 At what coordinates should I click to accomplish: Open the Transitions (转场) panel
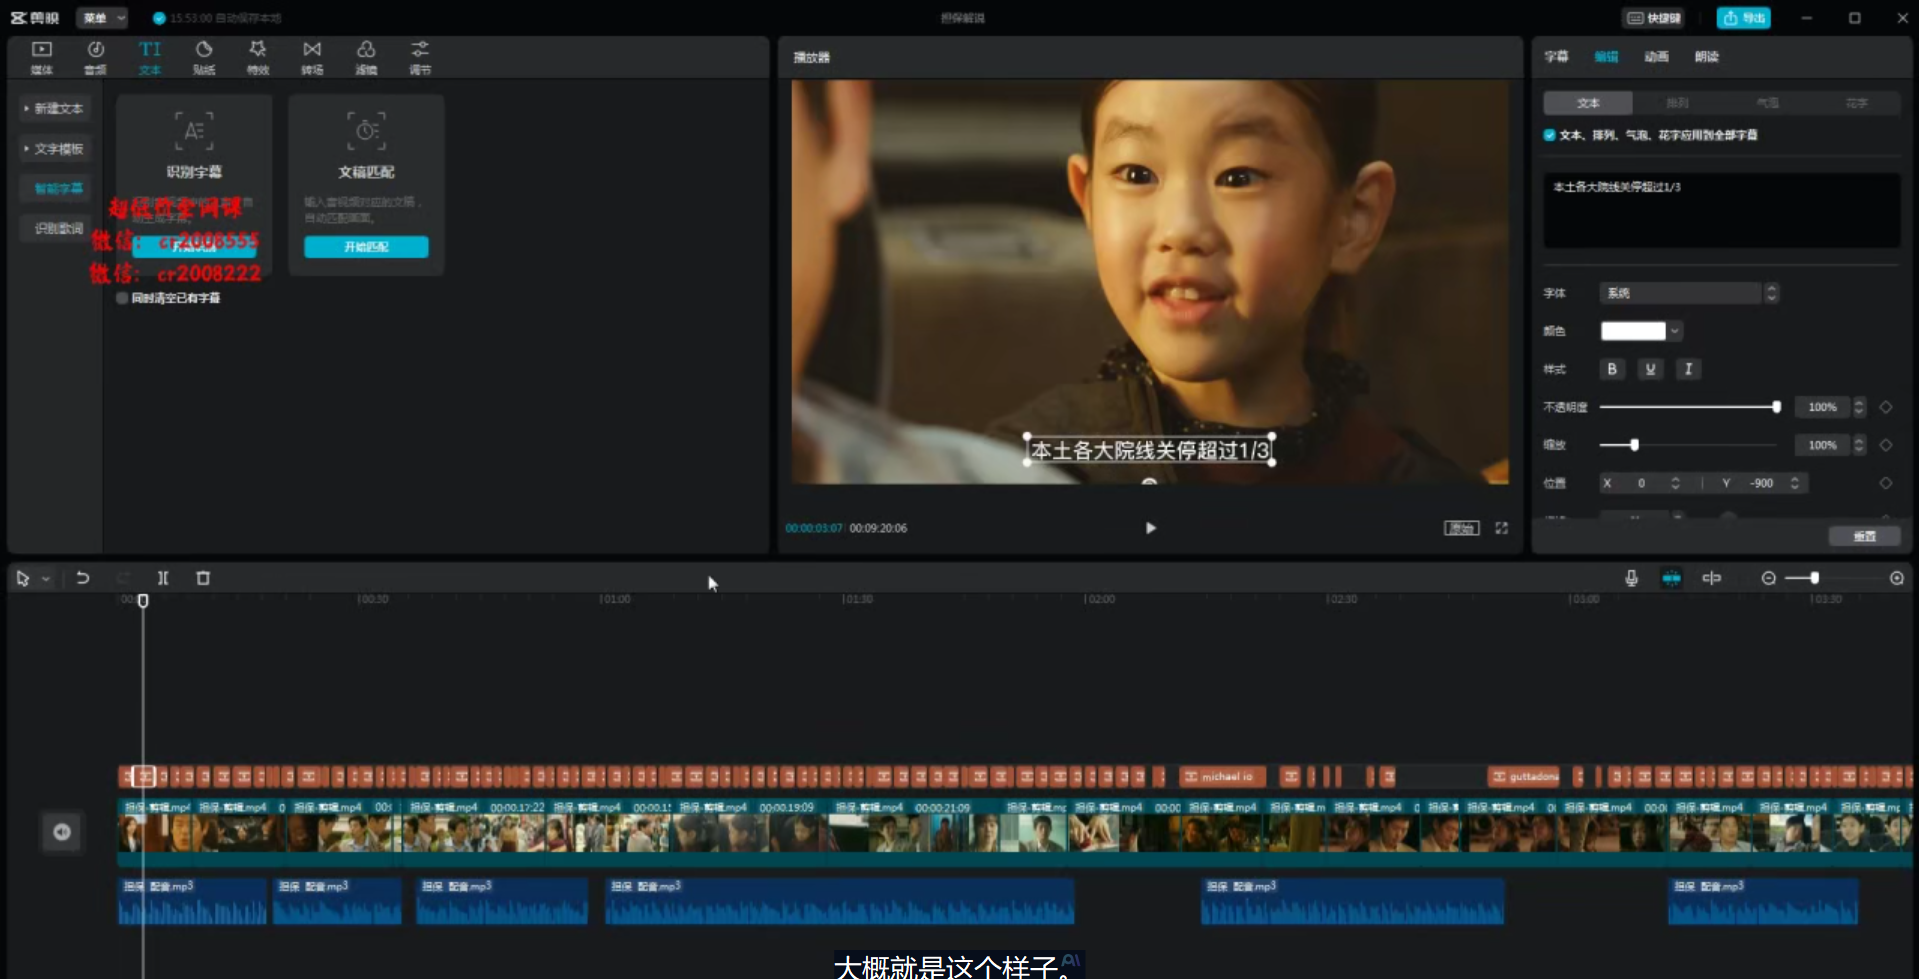(312, 57)
